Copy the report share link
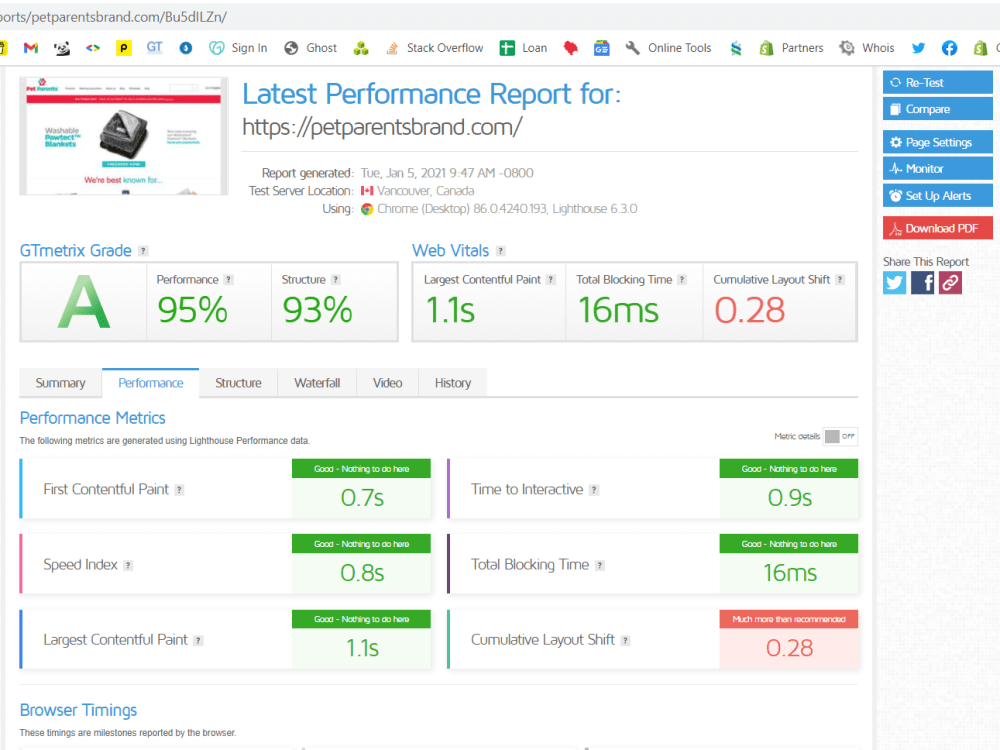Image resolution: width=1000 pixels, height=750 pixels. (950, 283)
